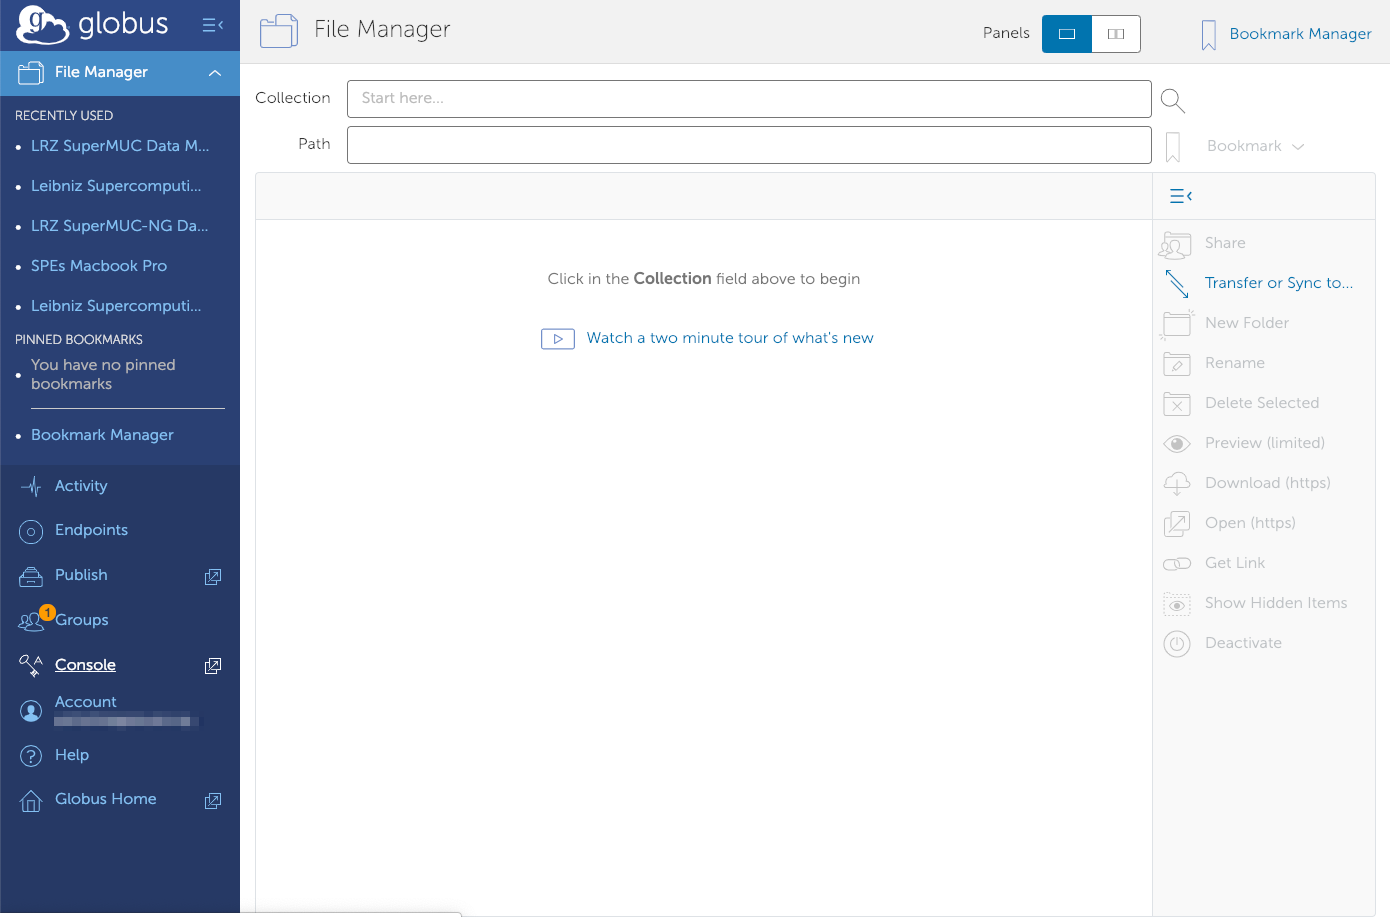Switch to single panel view
The width and height of the screenshot is (1390, 917).
coord(1066,34)
